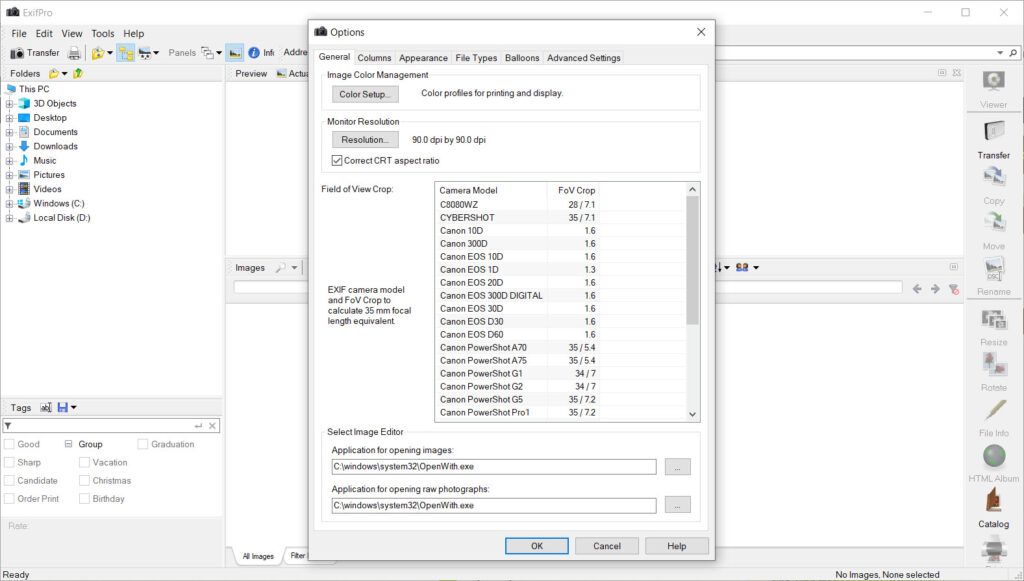This screenshot has width=1024, height=581.
Task: Click the HTML Album sphere icon
Action: 993,456
